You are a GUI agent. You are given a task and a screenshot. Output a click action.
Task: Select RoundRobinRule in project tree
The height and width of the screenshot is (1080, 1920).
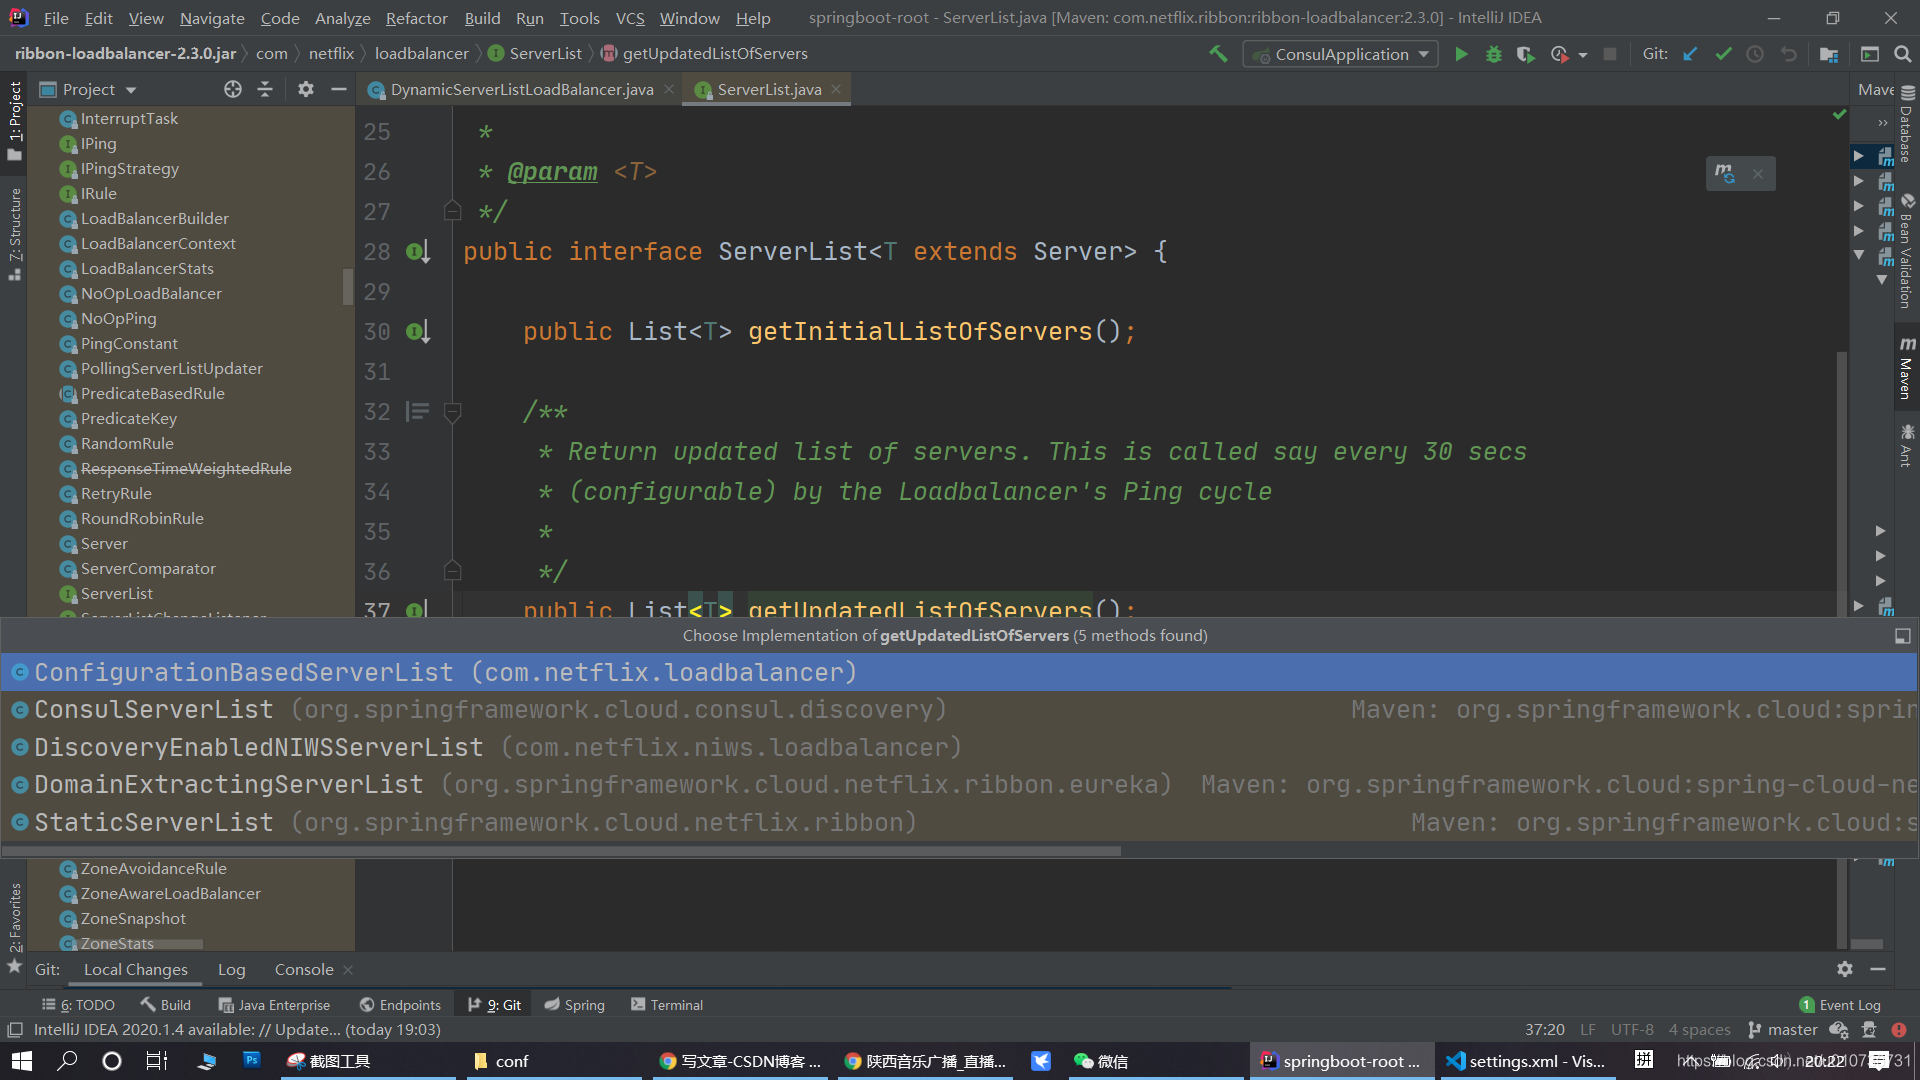[142, 518]
